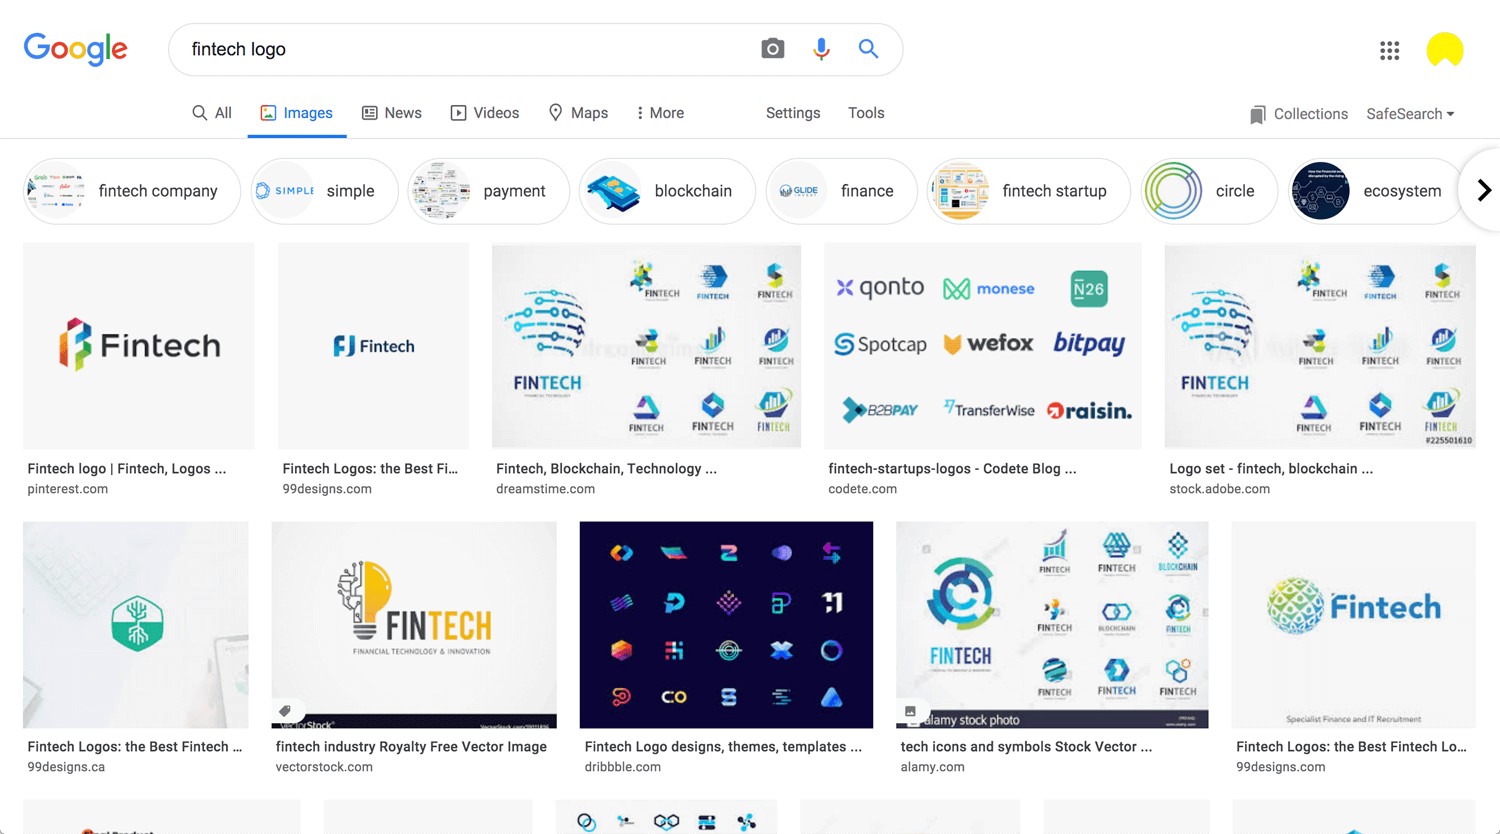
Task: Open the dribbble dark logo grid thumbnail
Action: click(726, 625)
